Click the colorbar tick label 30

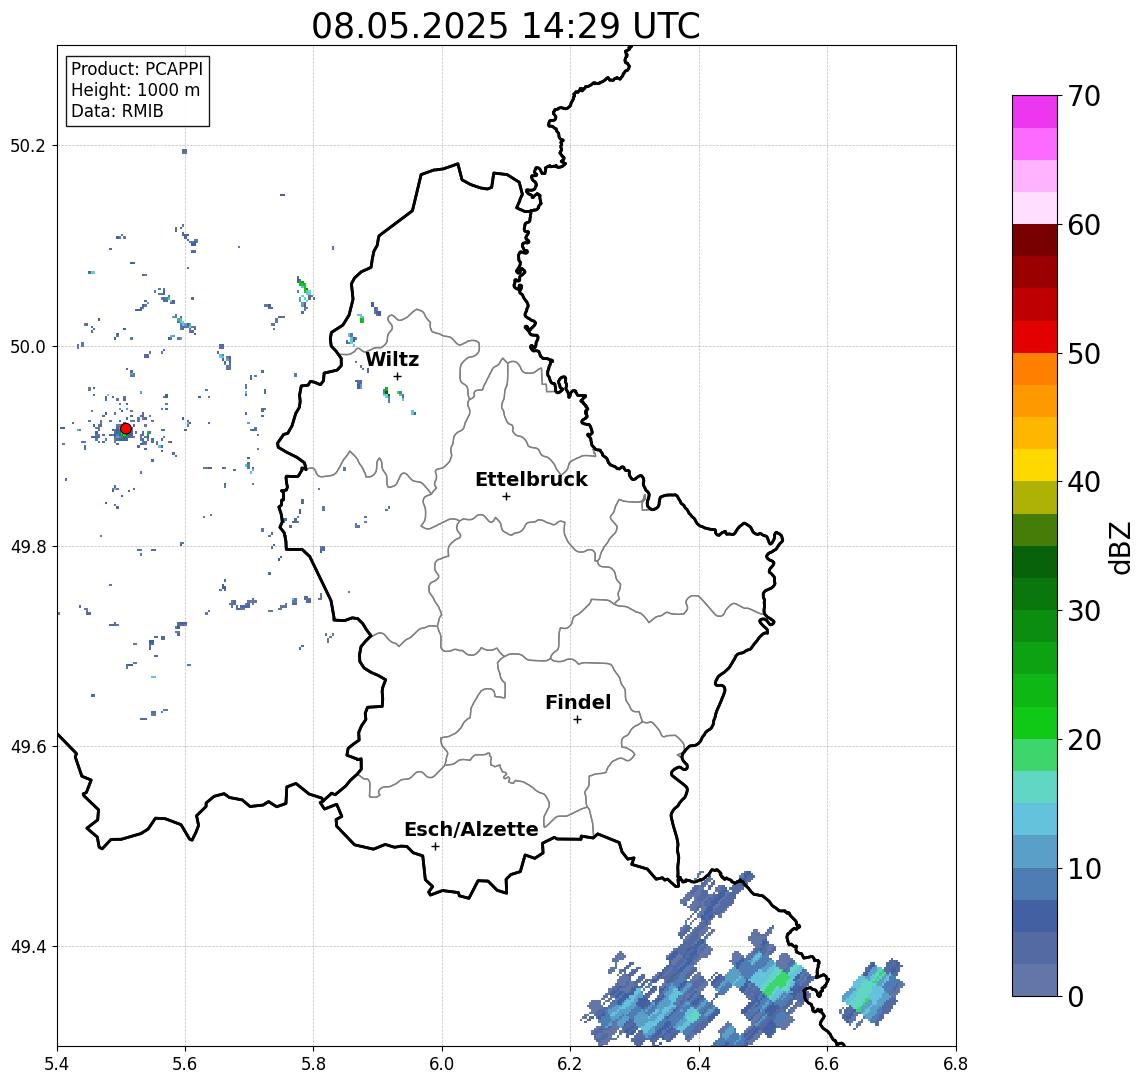click(x=1084, y=611)
